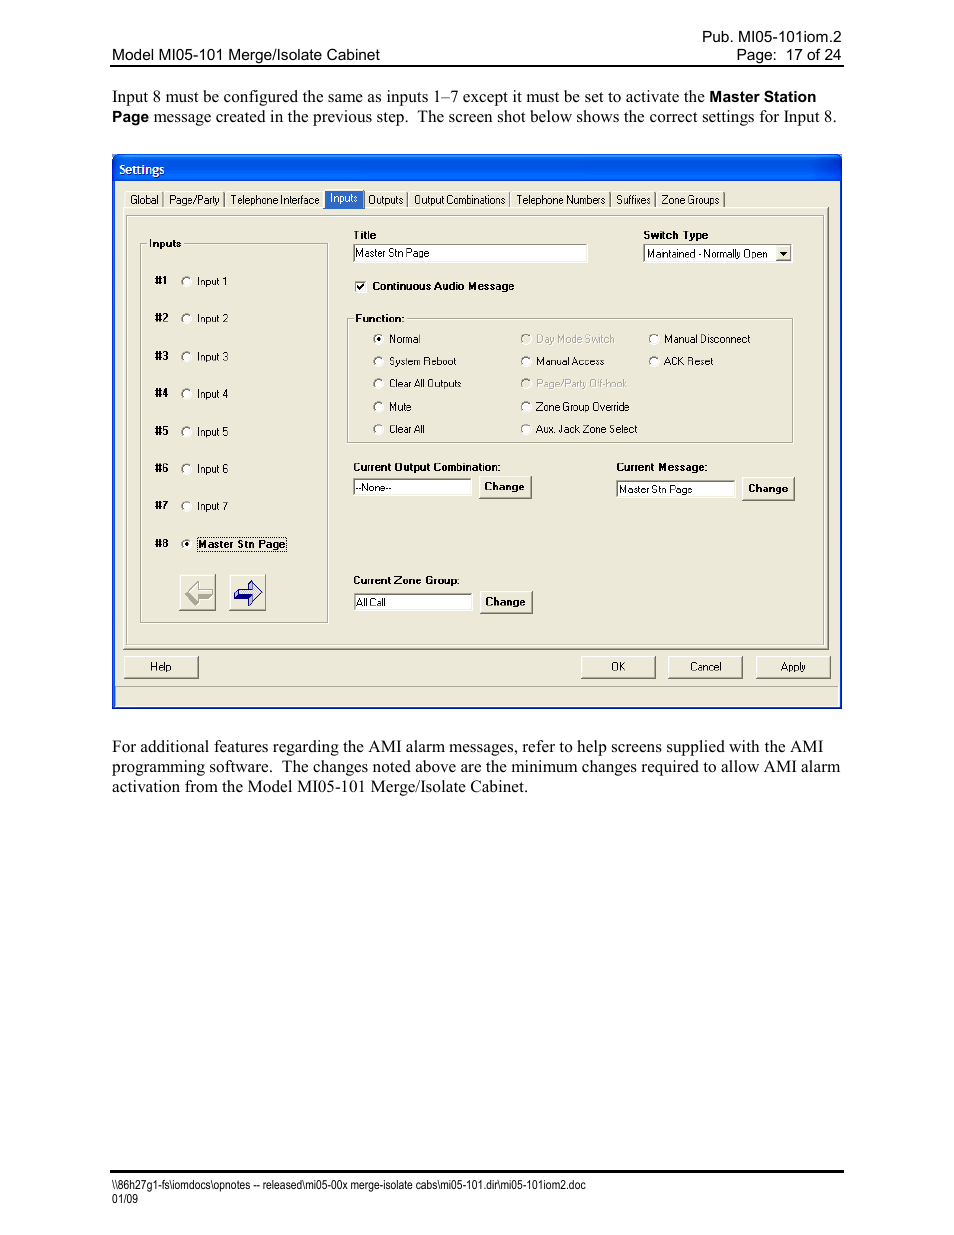Image resolution: width=954 pixels, height=1235 pixels.
Task: Click the Settings window title bar
Action: 477,170
